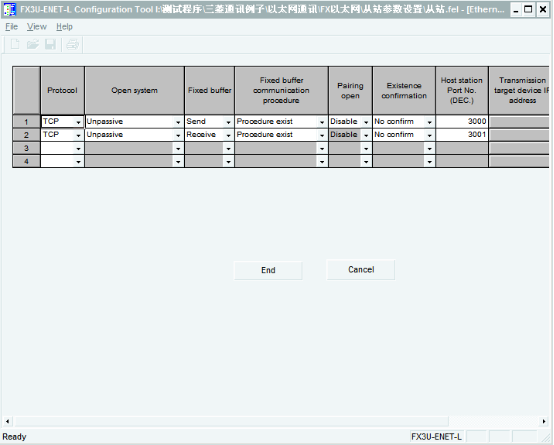Click the Cancel button
The image size is (554, 445).
(361, 270)
